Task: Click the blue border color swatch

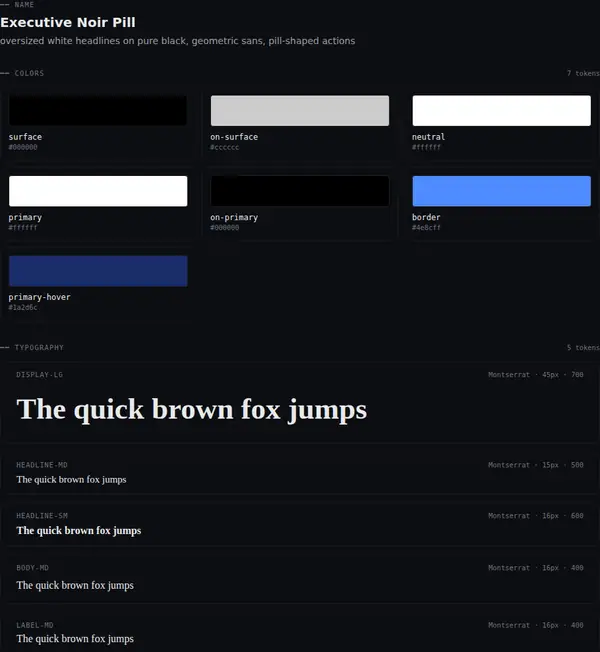Action: click(x=501, y=191)
